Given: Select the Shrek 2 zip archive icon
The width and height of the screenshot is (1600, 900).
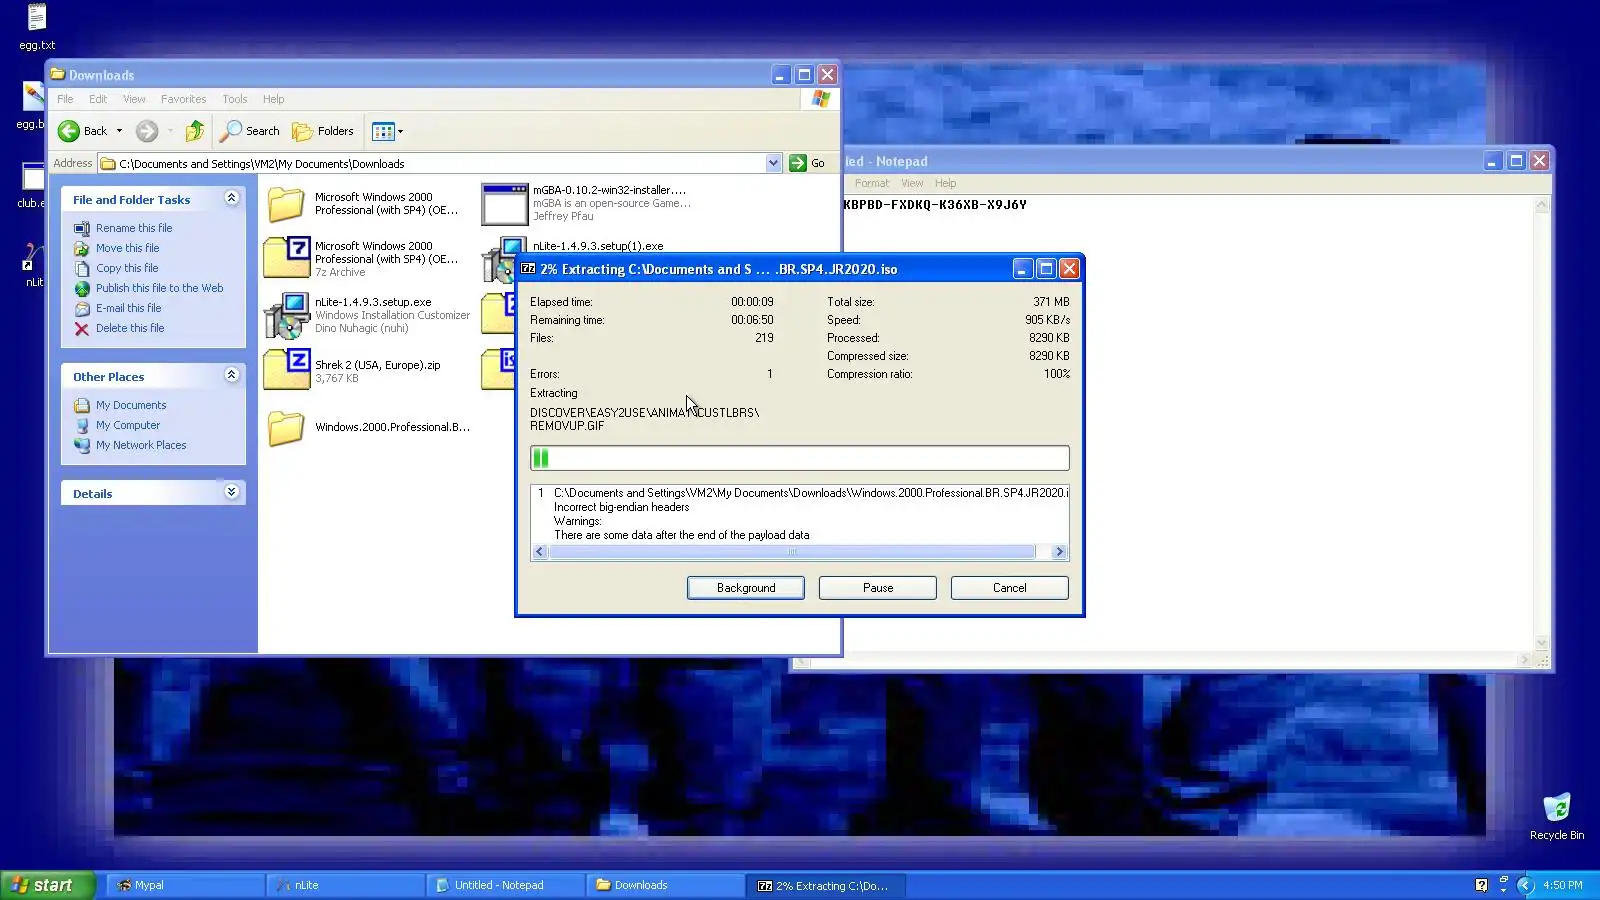Looking at the screenshot, I should pyautogui.click(x=286, y=369).
